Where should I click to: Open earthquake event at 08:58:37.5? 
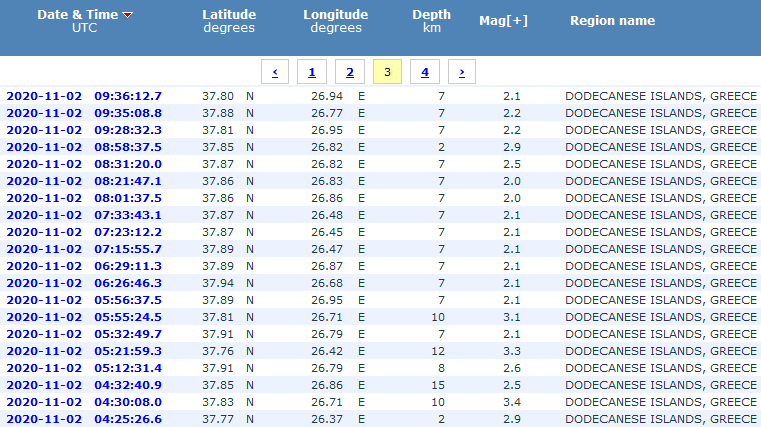coord(84,147)
